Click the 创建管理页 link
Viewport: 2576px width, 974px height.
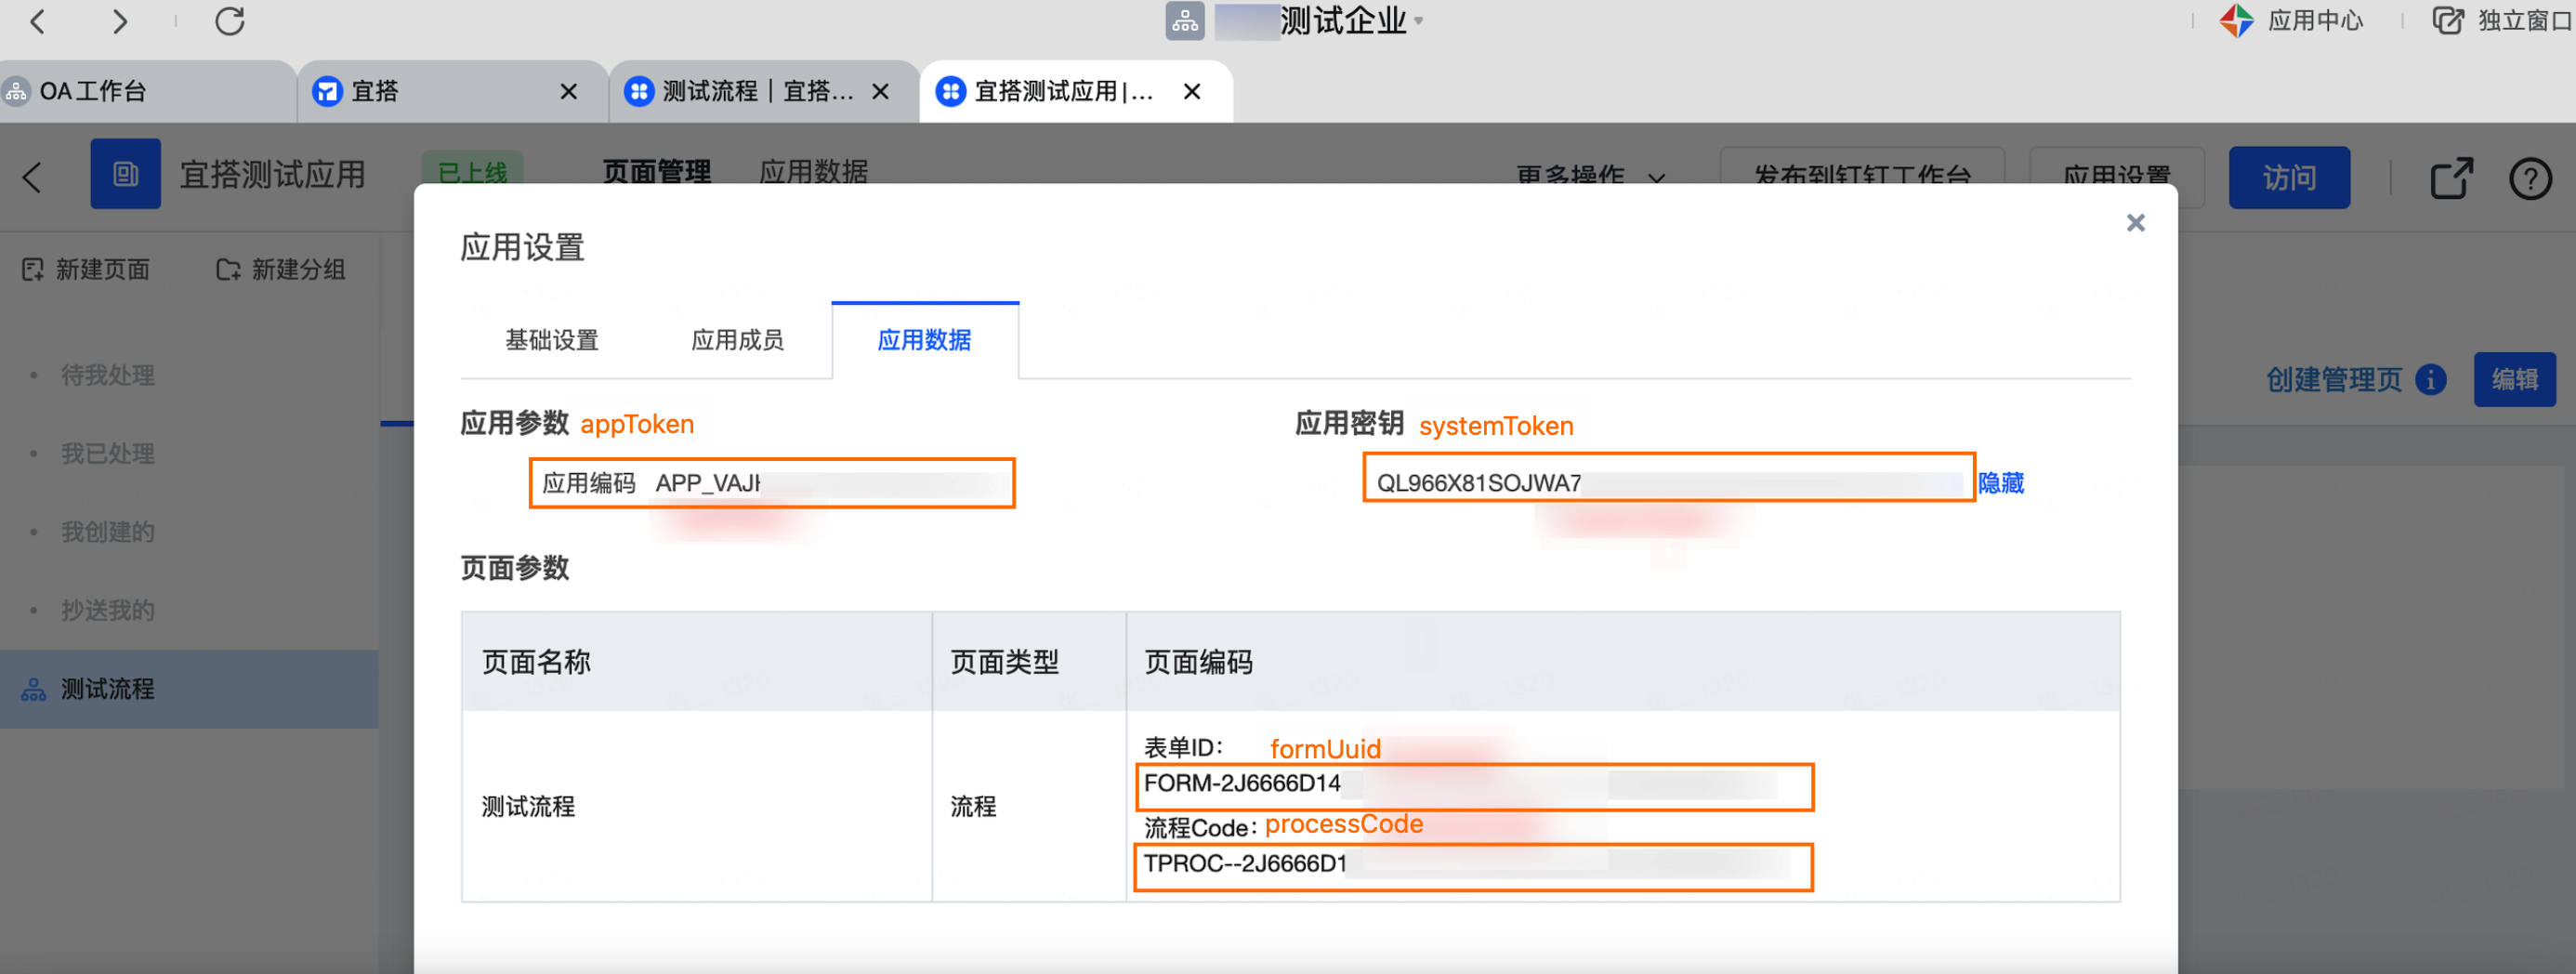pyautogui.click(x=2333, y=379)
